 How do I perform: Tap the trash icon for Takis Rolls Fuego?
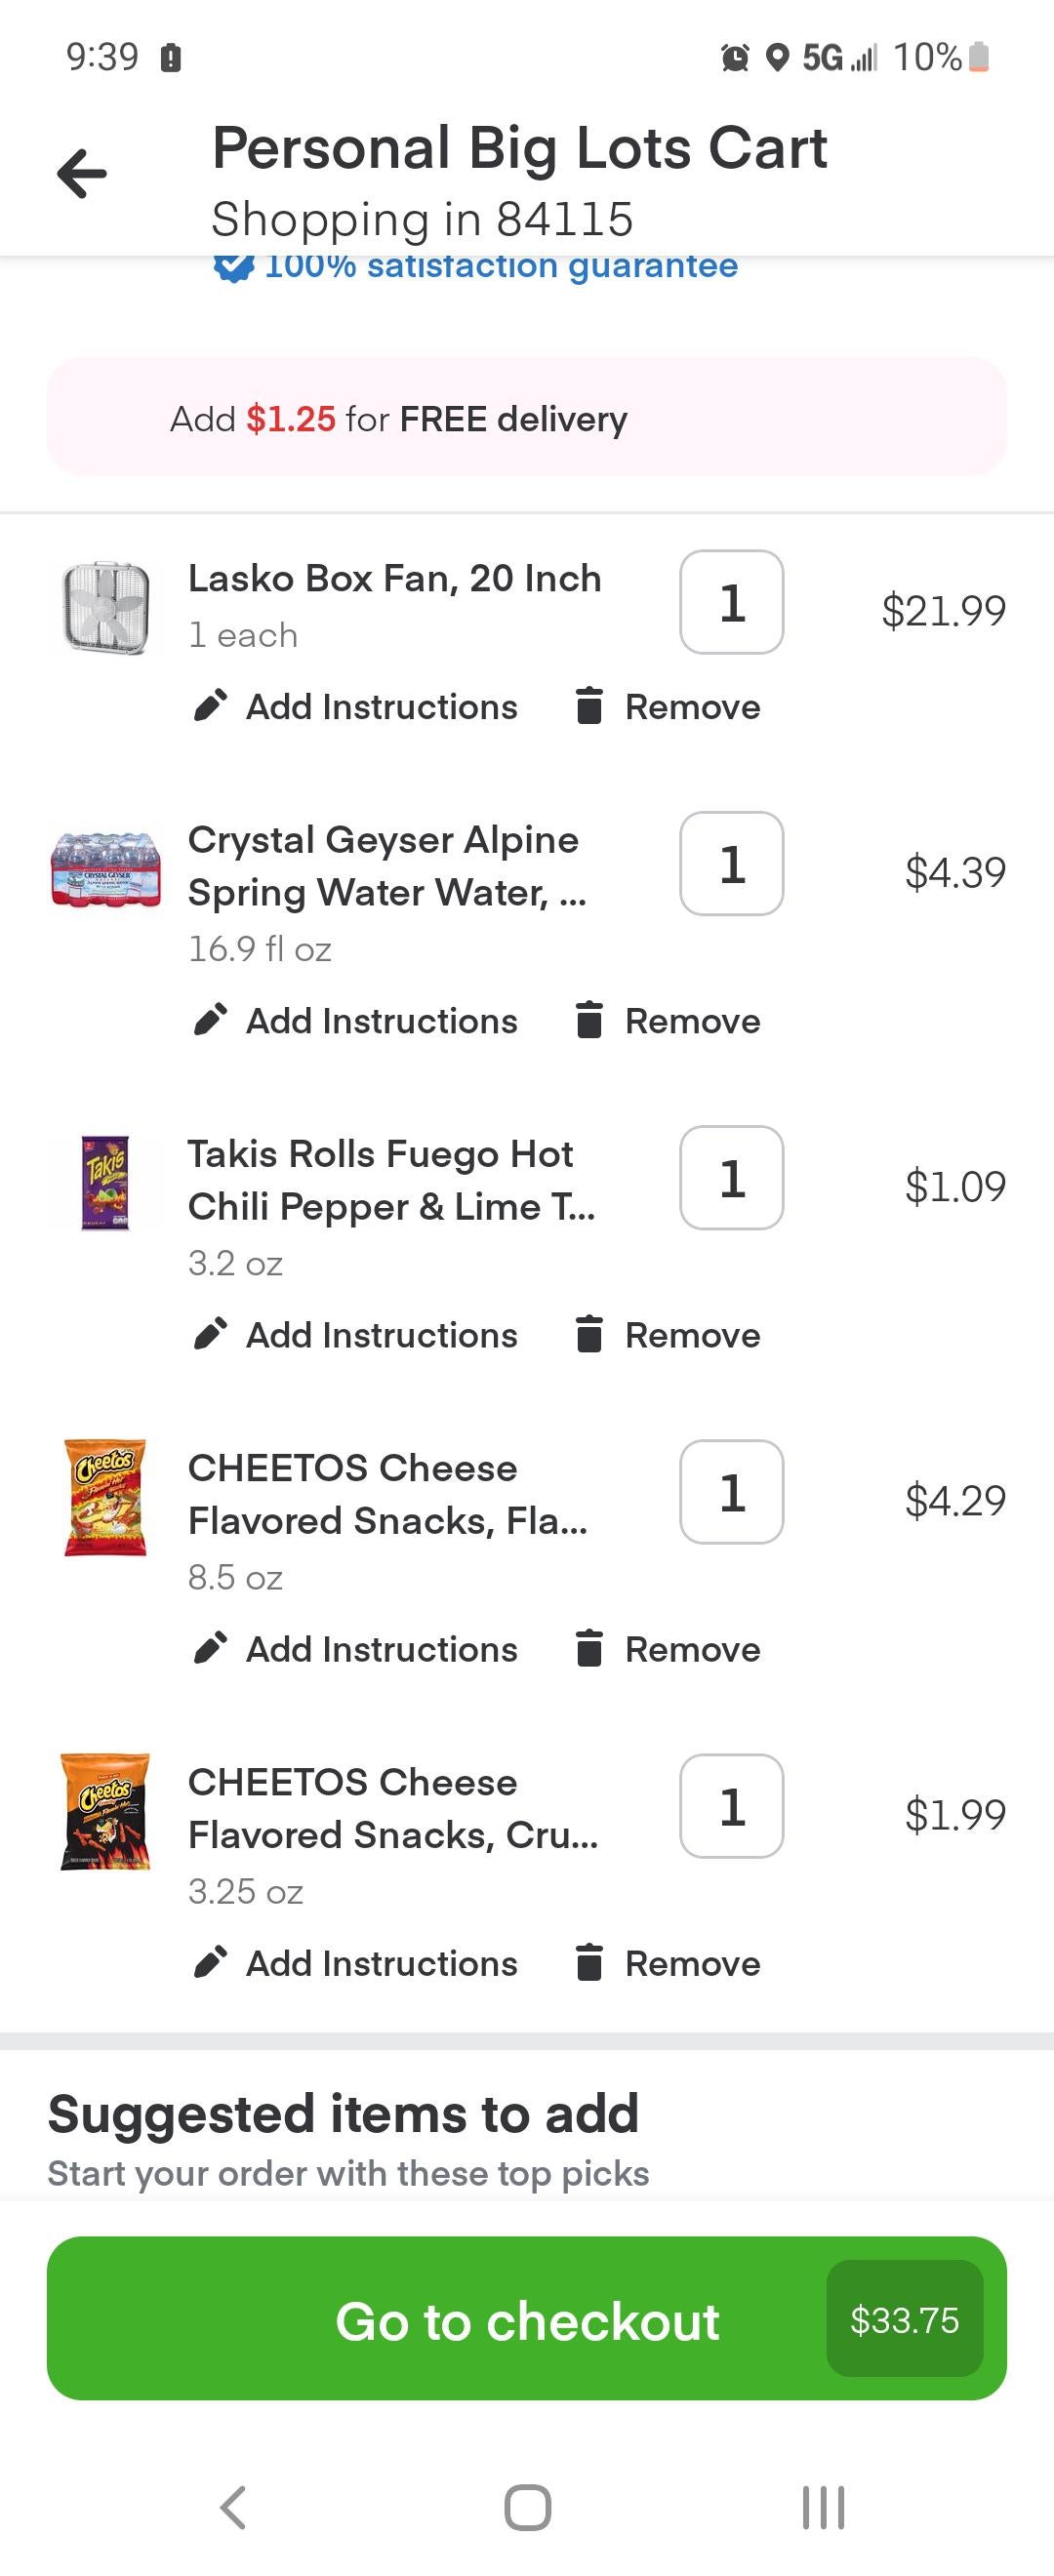coord(589,1334)
